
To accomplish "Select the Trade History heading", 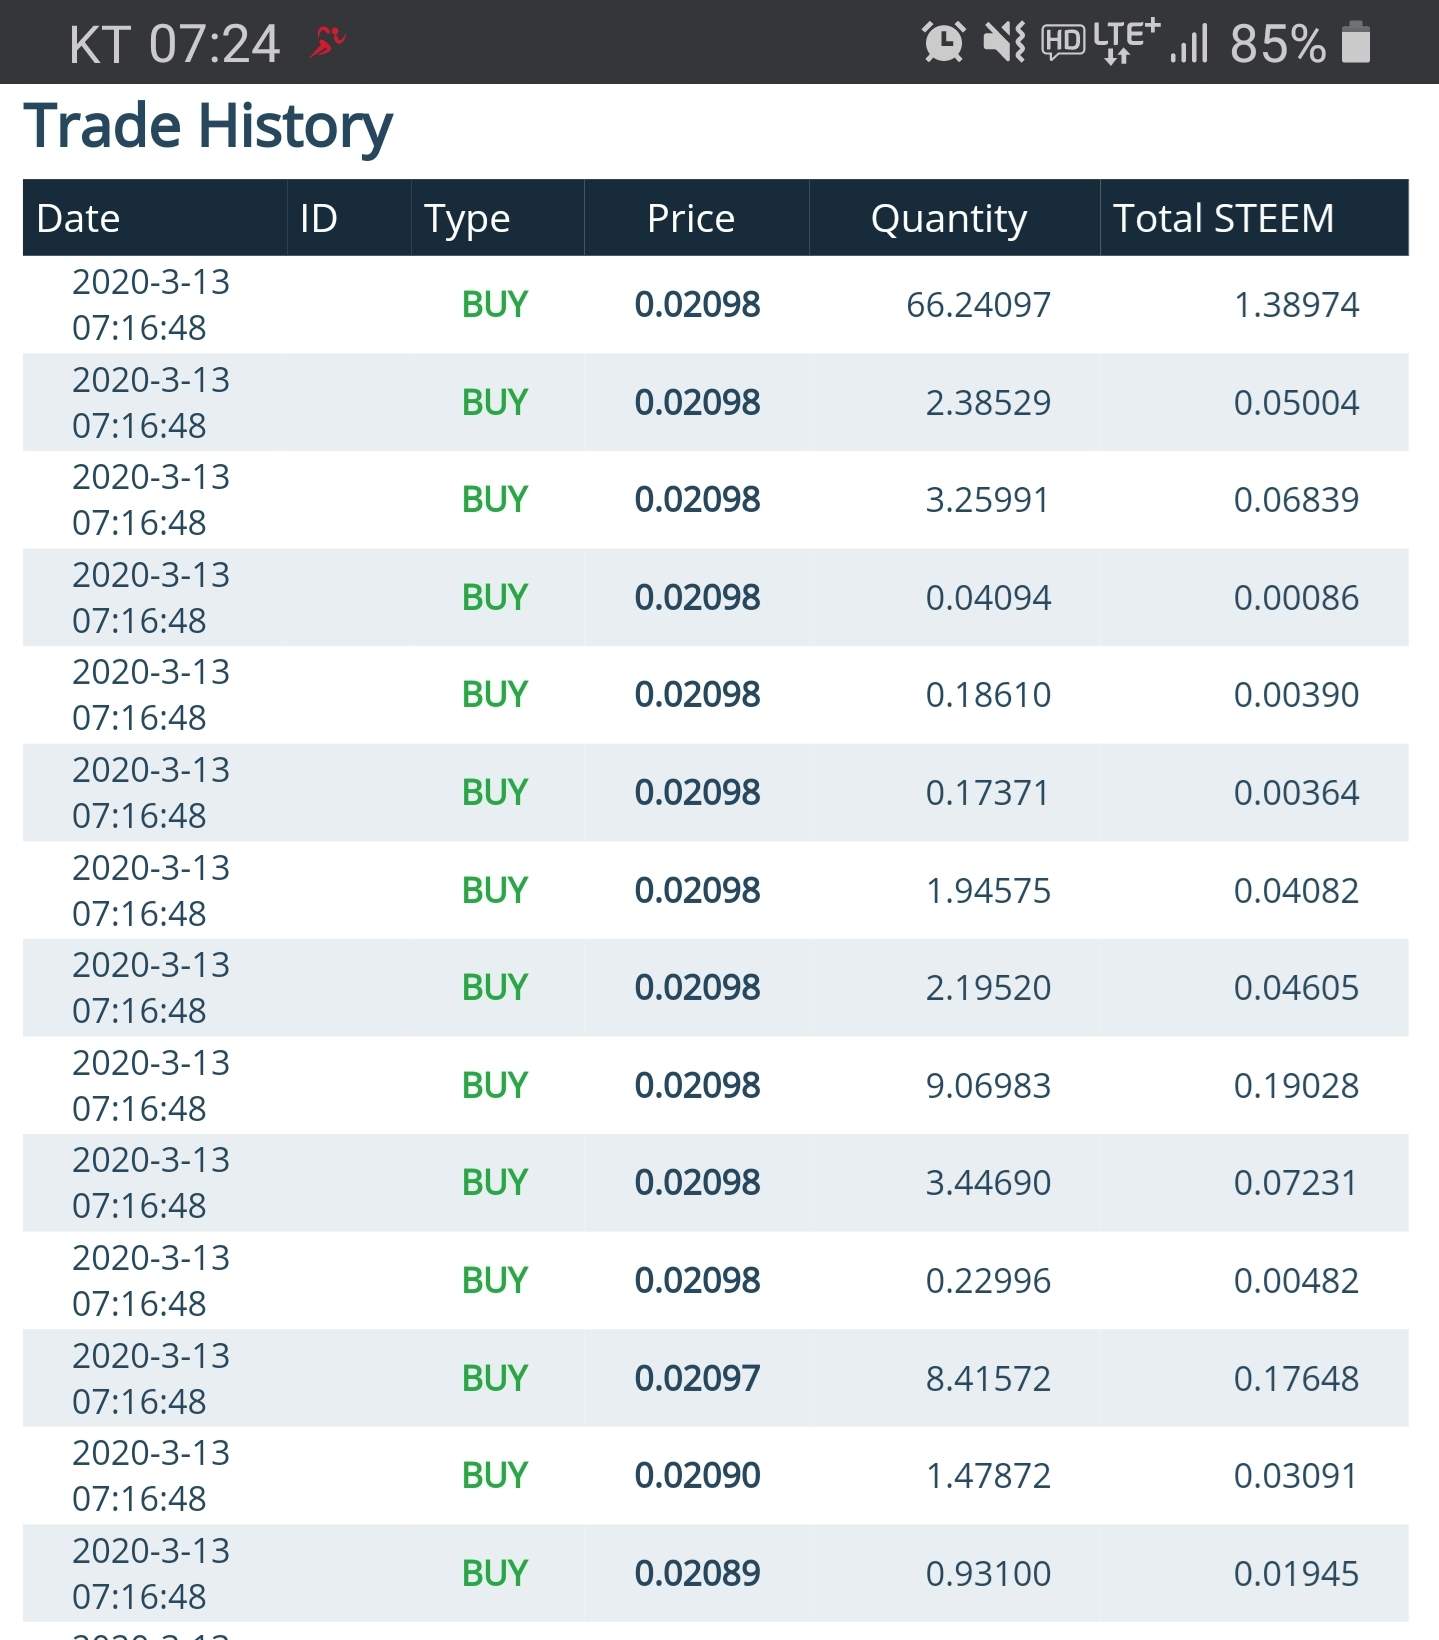I will 208,126.
